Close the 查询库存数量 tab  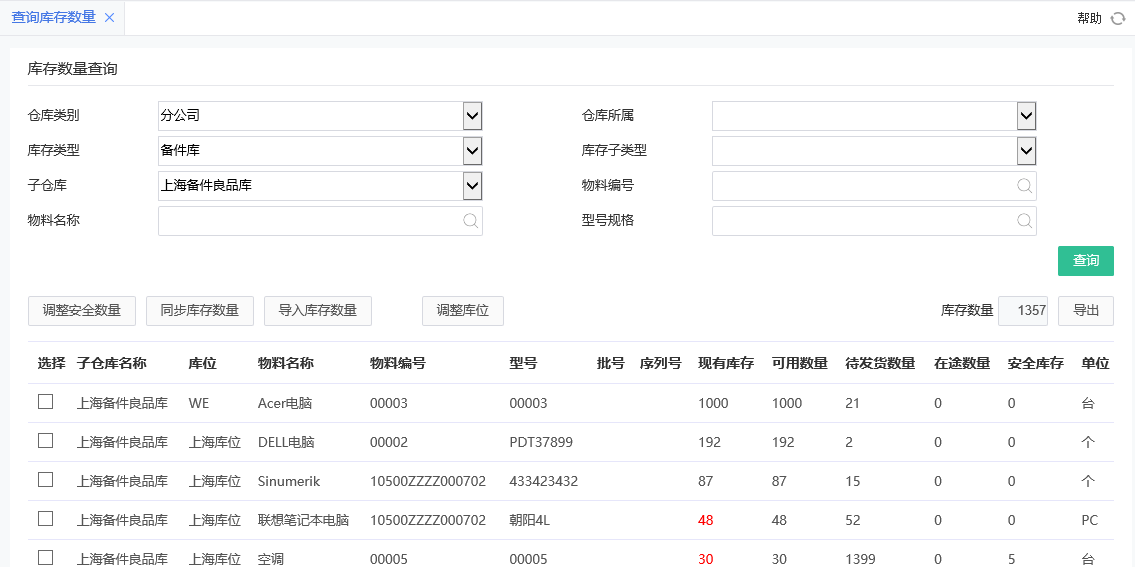(x=109, y=18)
